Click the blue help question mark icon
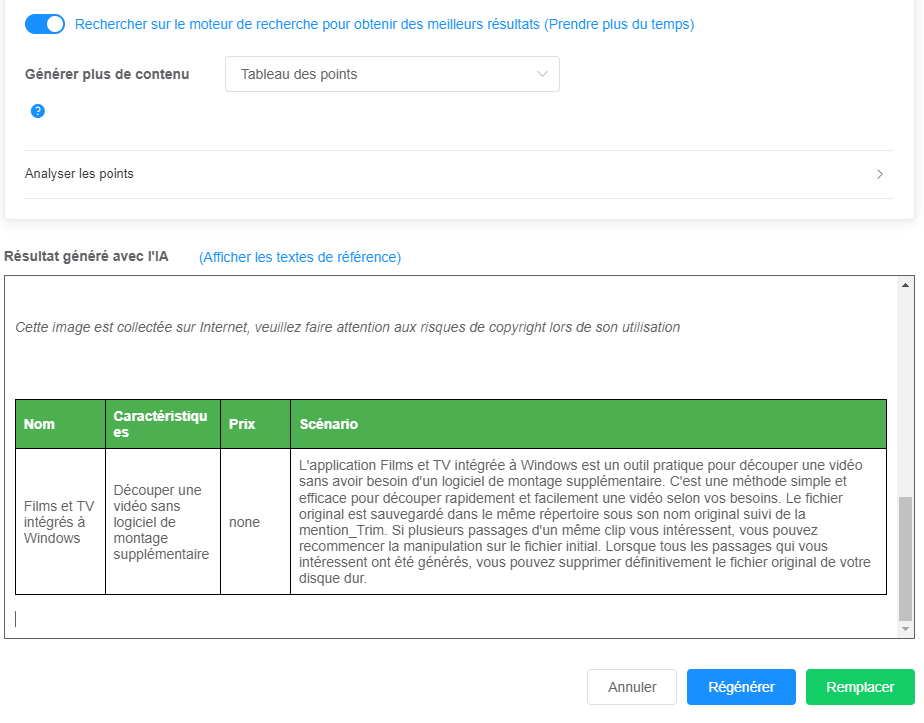Image resolution: width=924 pixels, height=723 pixels. click(38, 111)
